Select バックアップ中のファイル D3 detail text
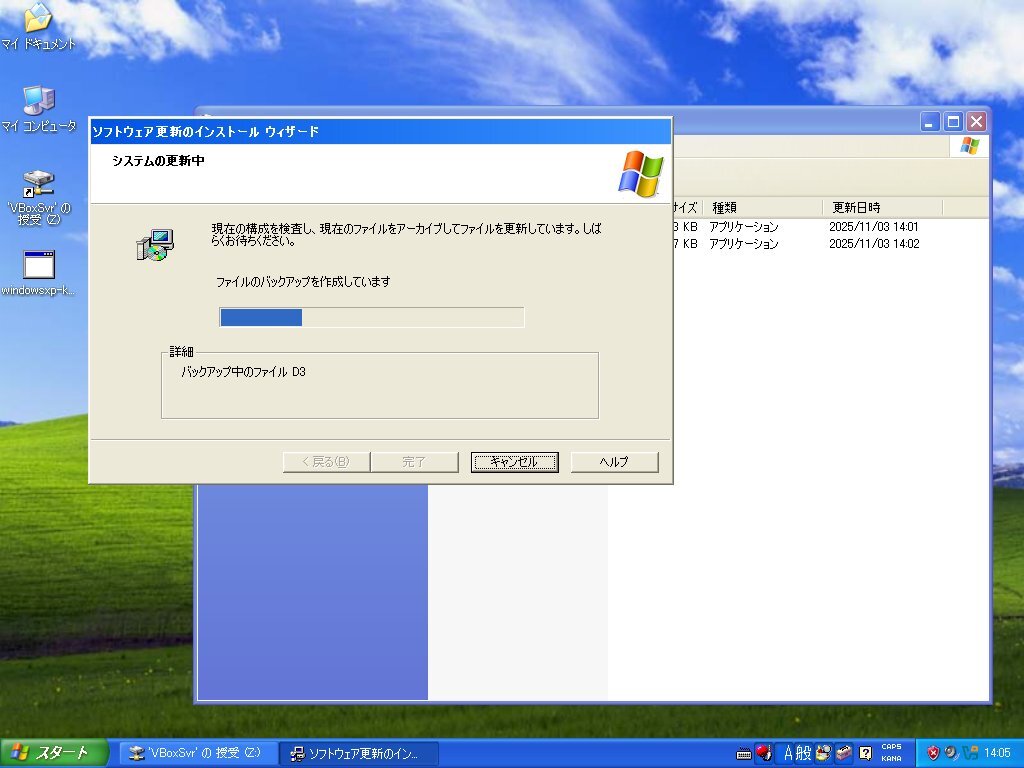Viewport: 1024px width, 768px height. coord(244,372)
